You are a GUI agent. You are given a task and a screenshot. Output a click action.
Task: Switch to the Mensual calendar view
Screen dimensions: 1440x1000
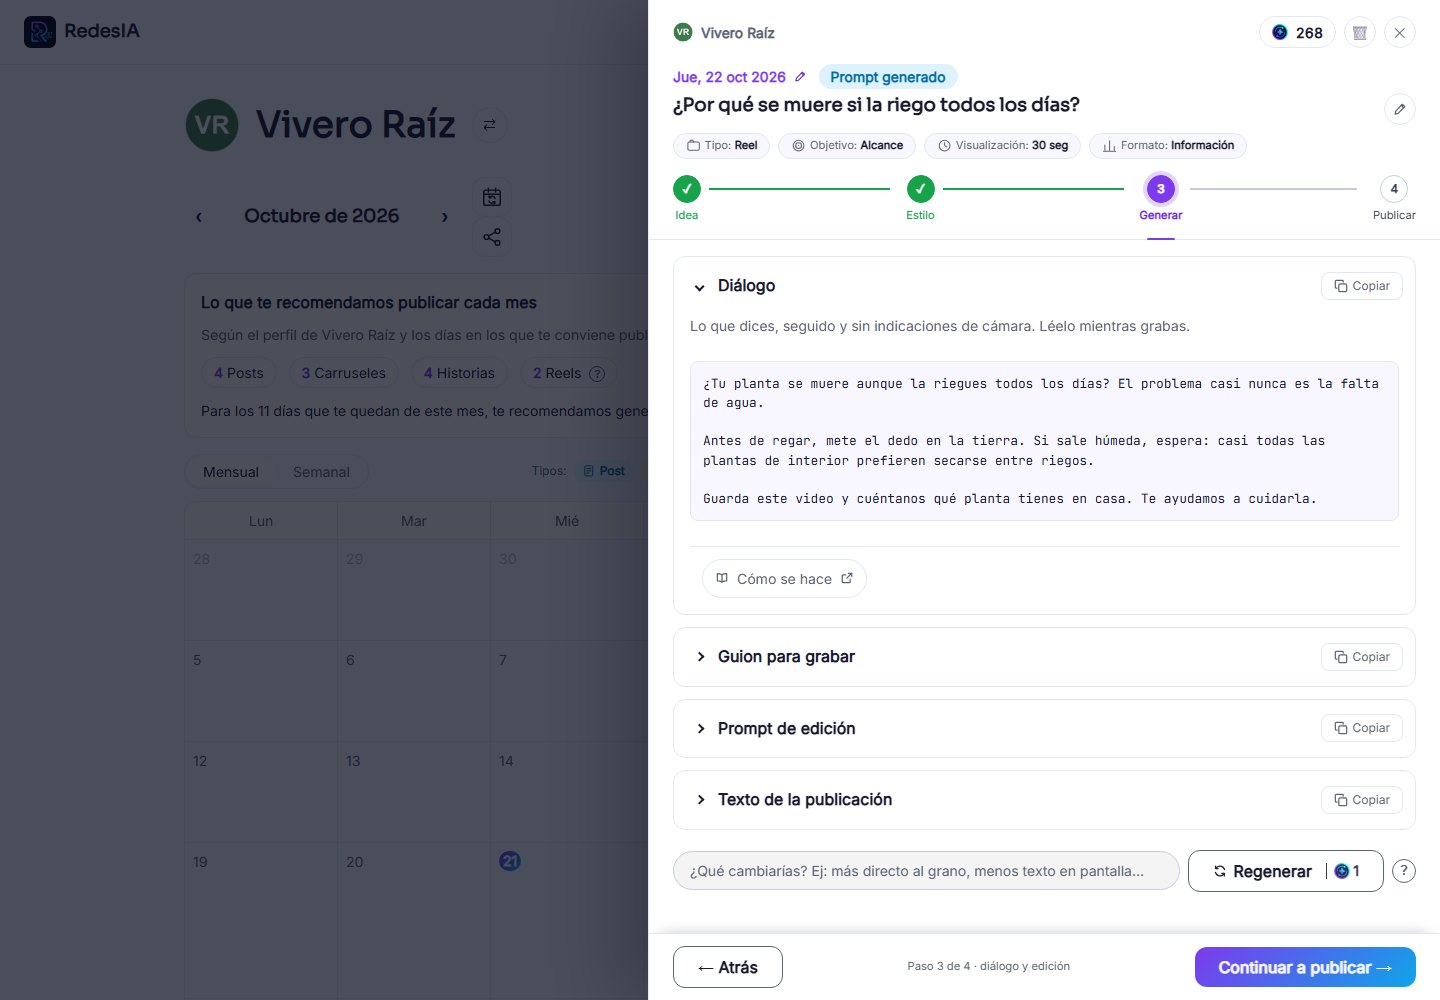(x=231, y=472)
